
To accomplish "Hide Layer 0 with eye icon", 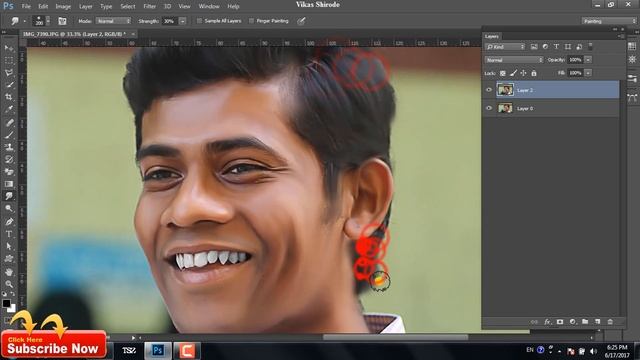I will pos(489,108).
